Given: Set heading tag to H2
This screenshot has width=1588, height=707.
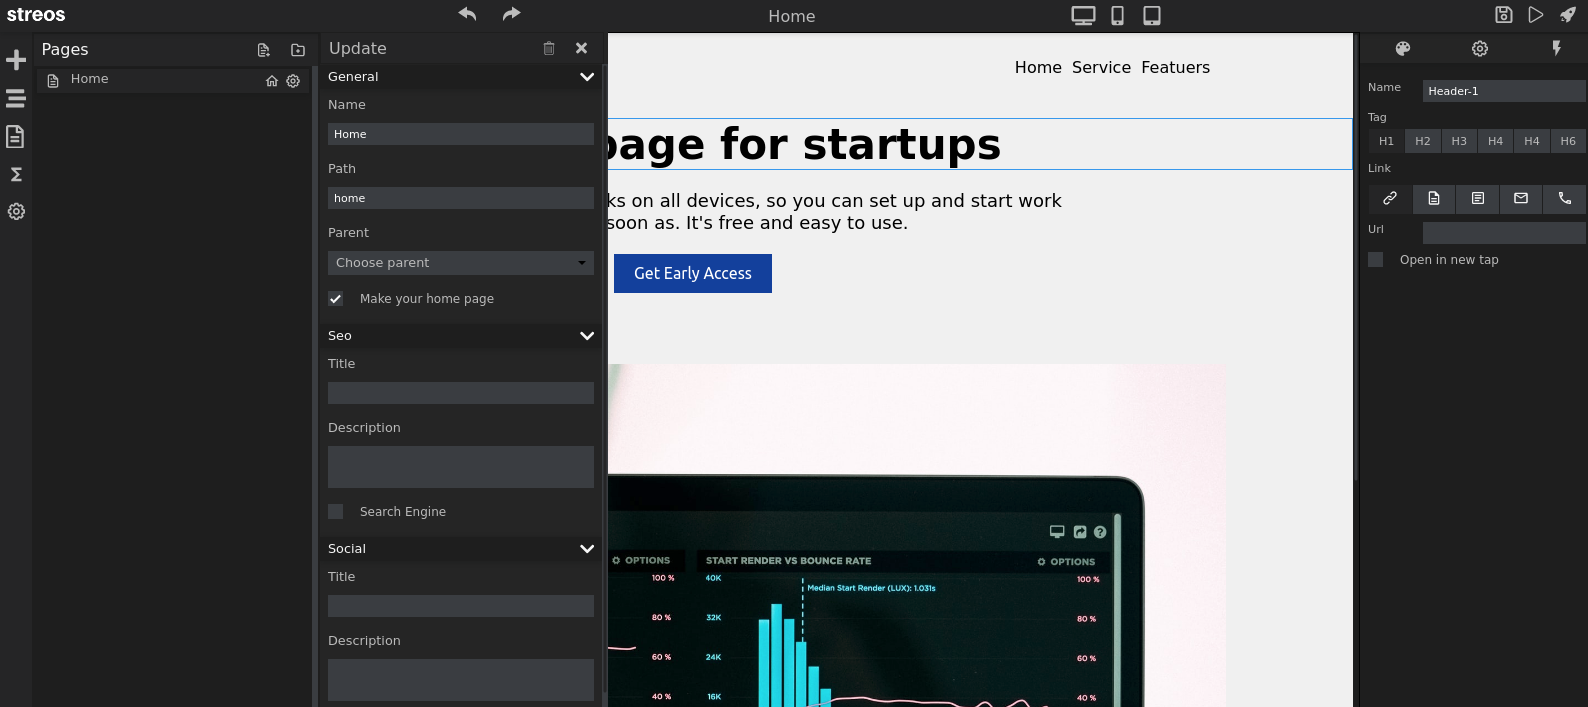Looking at the screenshot, I should point(1423,141).
